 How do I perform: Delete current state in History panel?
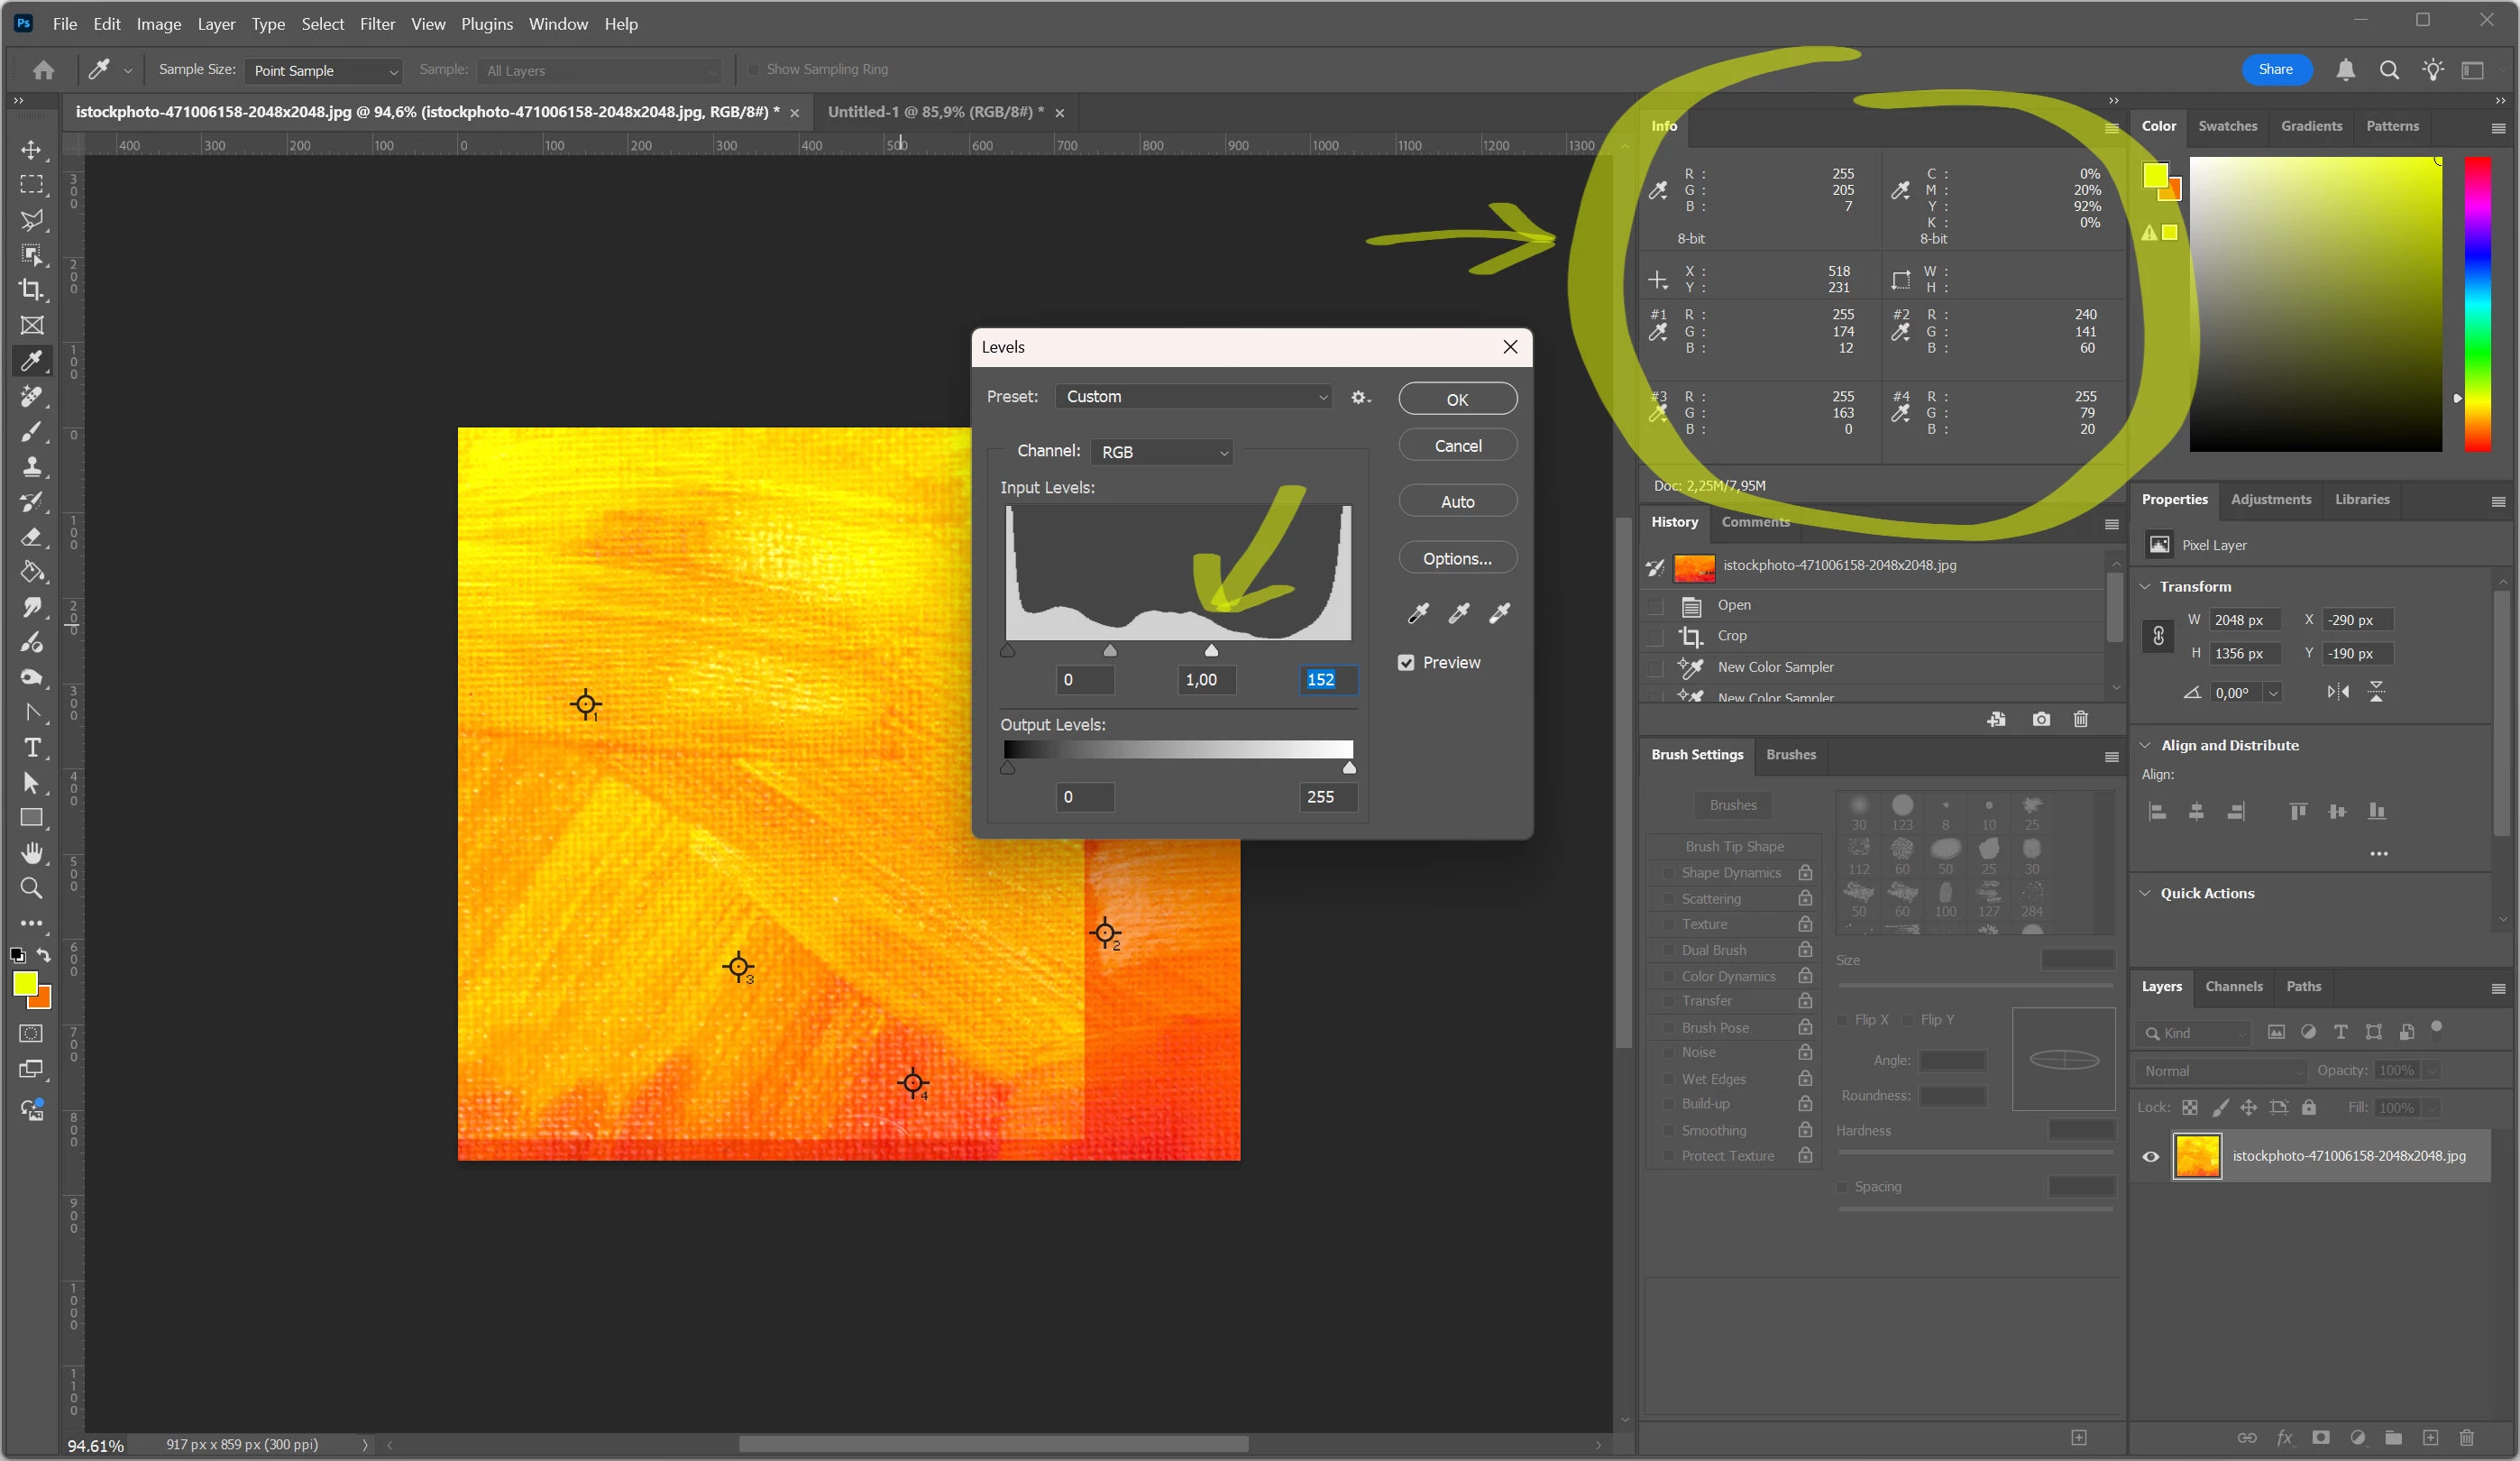pyautogui.click(x=2080, y=719)
